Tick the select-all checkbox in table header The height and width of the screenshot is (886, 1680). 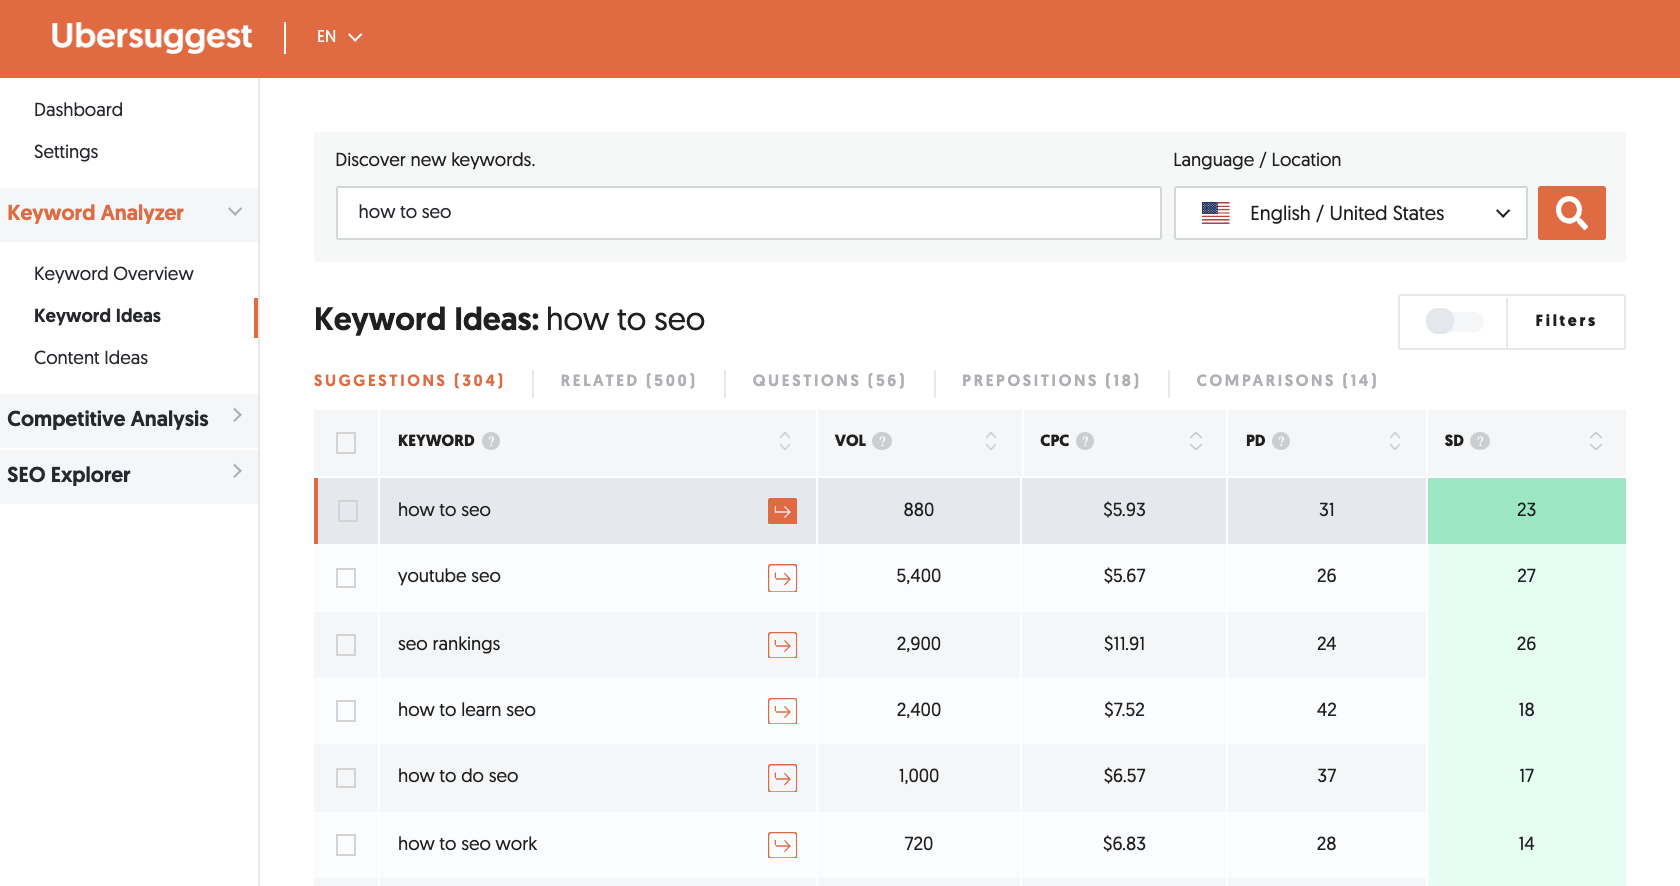tap(346, 443)
